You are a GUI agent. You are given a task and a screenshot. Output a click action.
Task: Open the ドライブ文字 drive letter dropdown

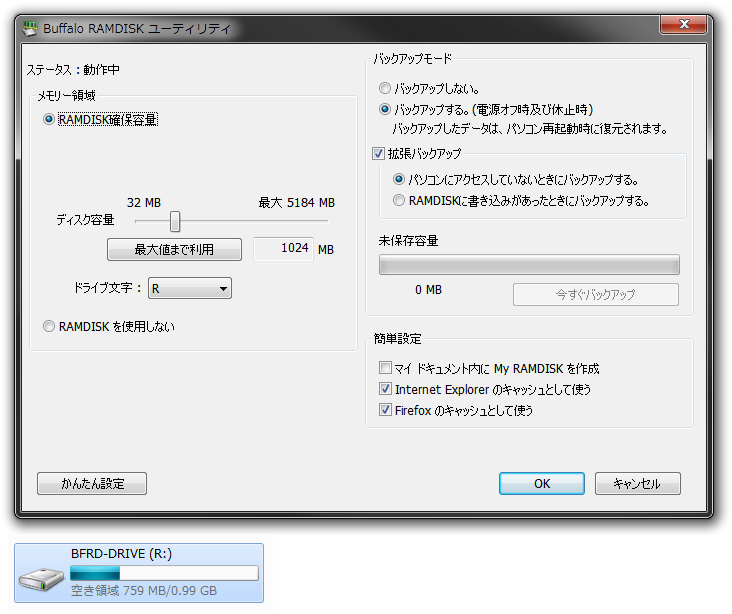pos(190,288)
